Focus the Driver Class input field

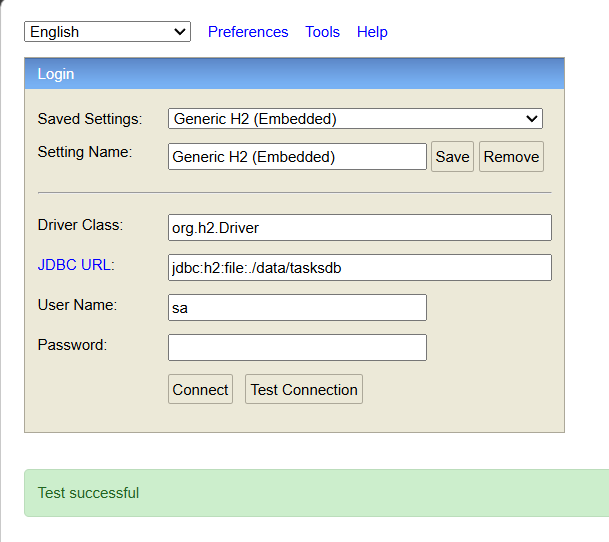[x=359, y=228]
